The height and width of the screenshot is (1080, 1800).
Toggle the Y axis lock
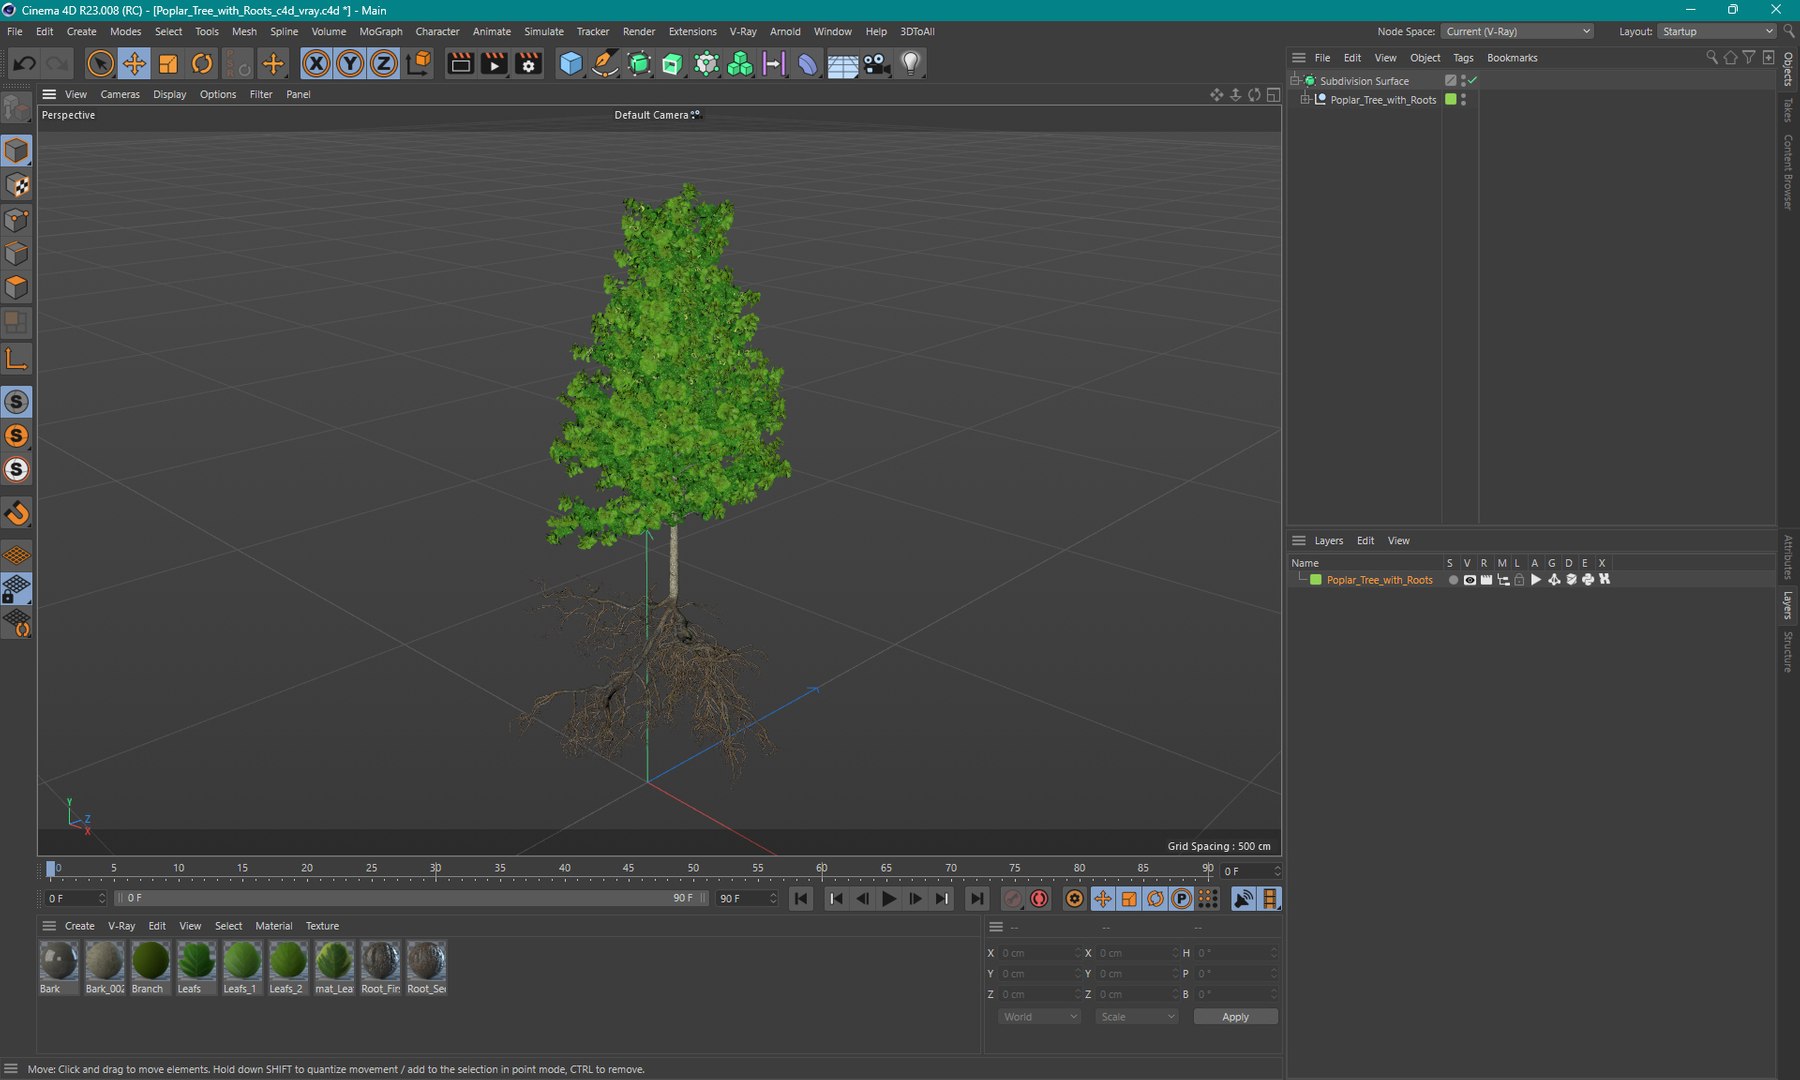point(350,64)
